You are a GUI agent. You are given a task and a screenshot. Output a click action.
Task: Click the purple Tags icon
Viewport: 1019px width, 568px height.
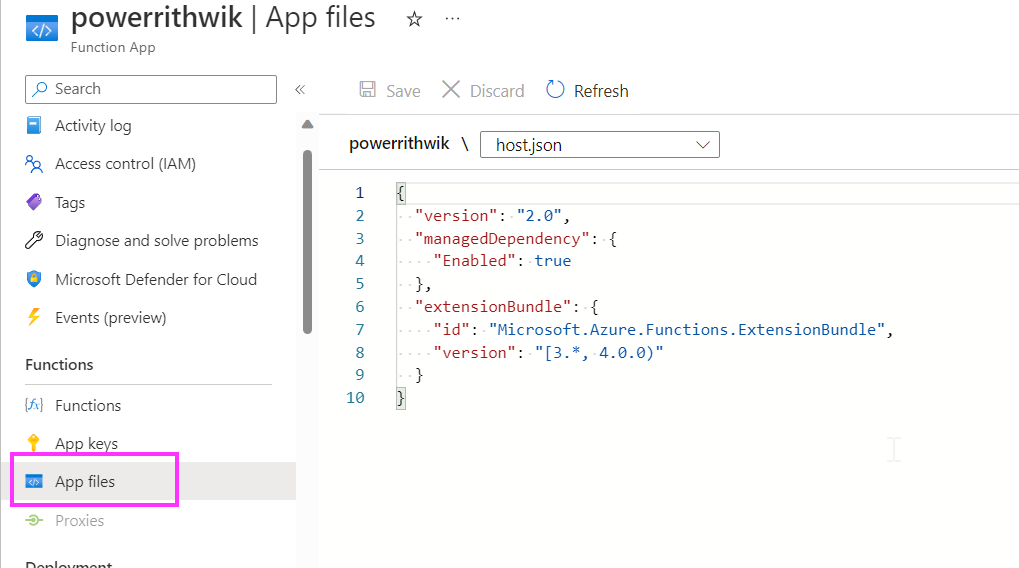[34, 202]
